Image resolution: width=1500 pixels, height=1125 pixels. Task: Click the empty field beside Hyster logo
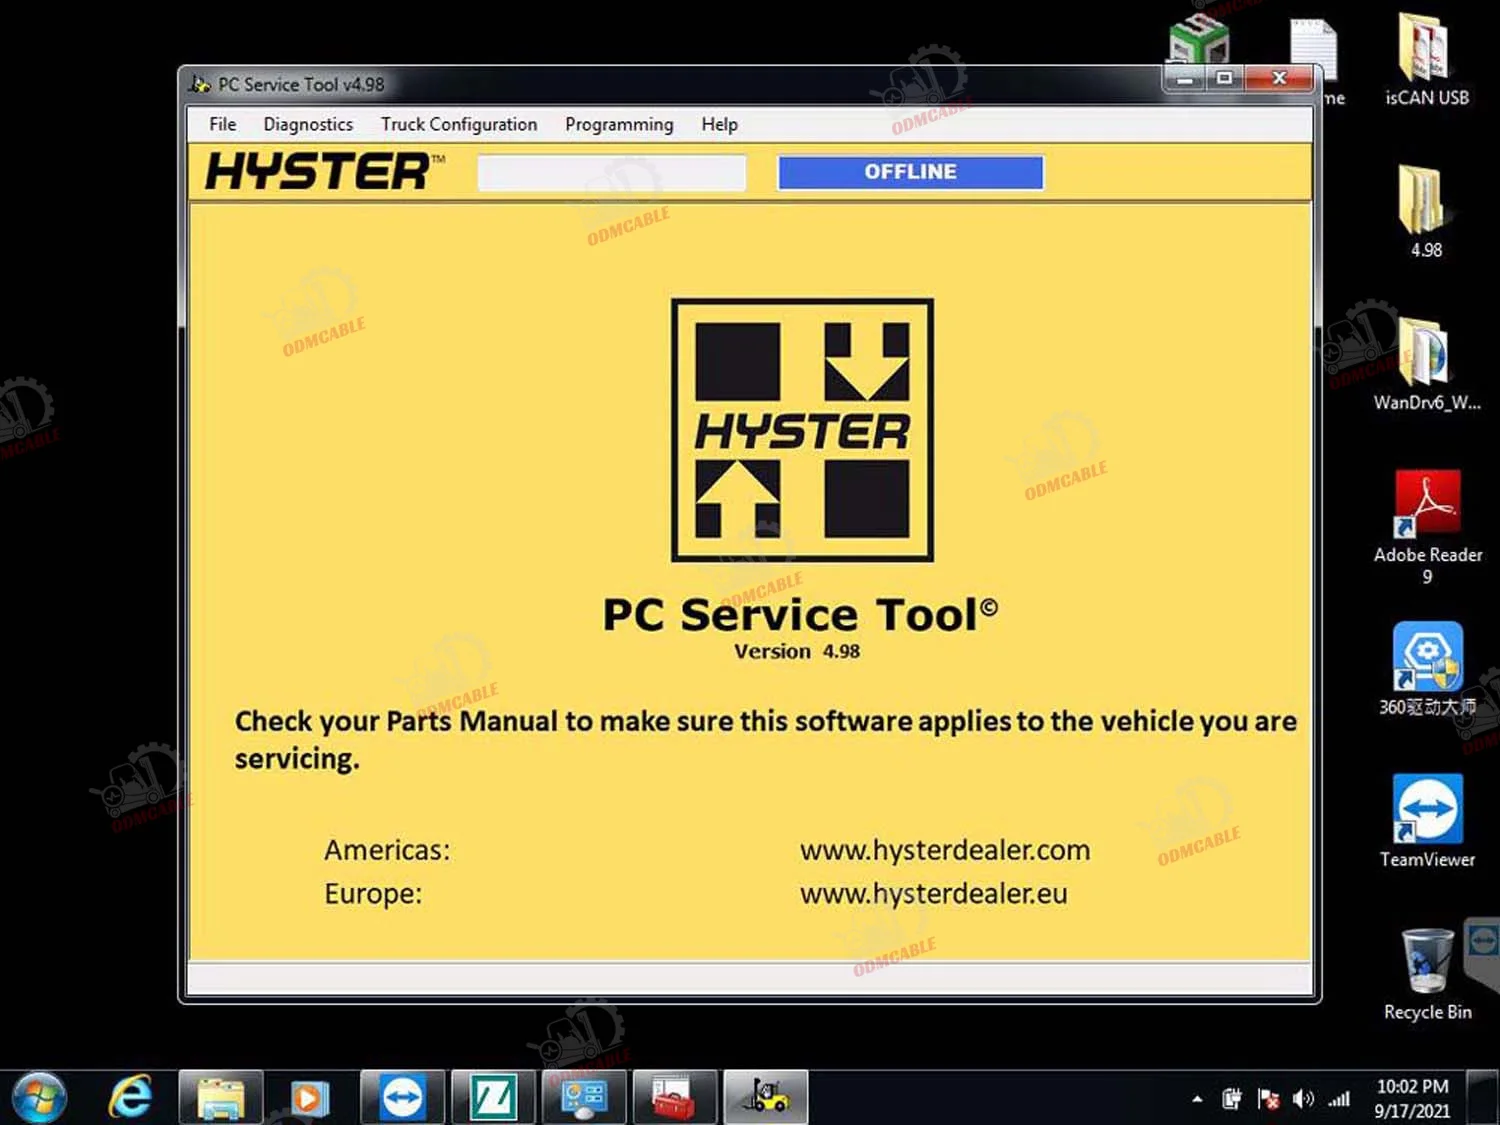click(x=611, y=172)
